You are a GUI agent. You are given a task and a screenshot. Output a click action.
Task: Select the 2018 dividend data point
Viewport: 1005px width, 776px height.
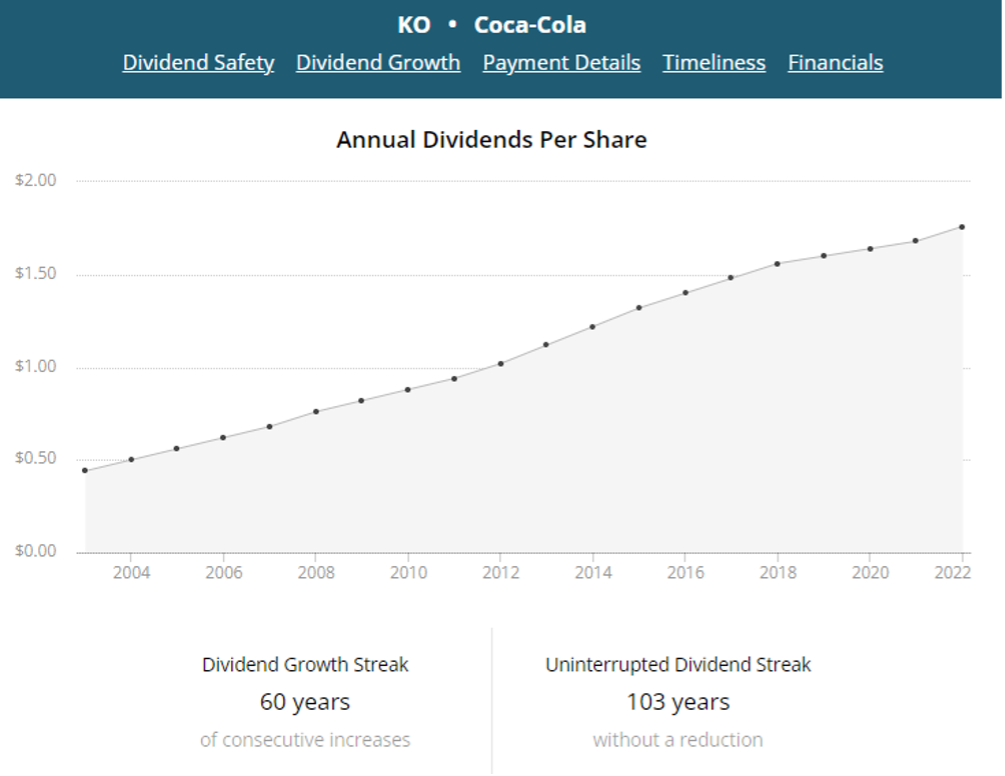coord(777,264)
